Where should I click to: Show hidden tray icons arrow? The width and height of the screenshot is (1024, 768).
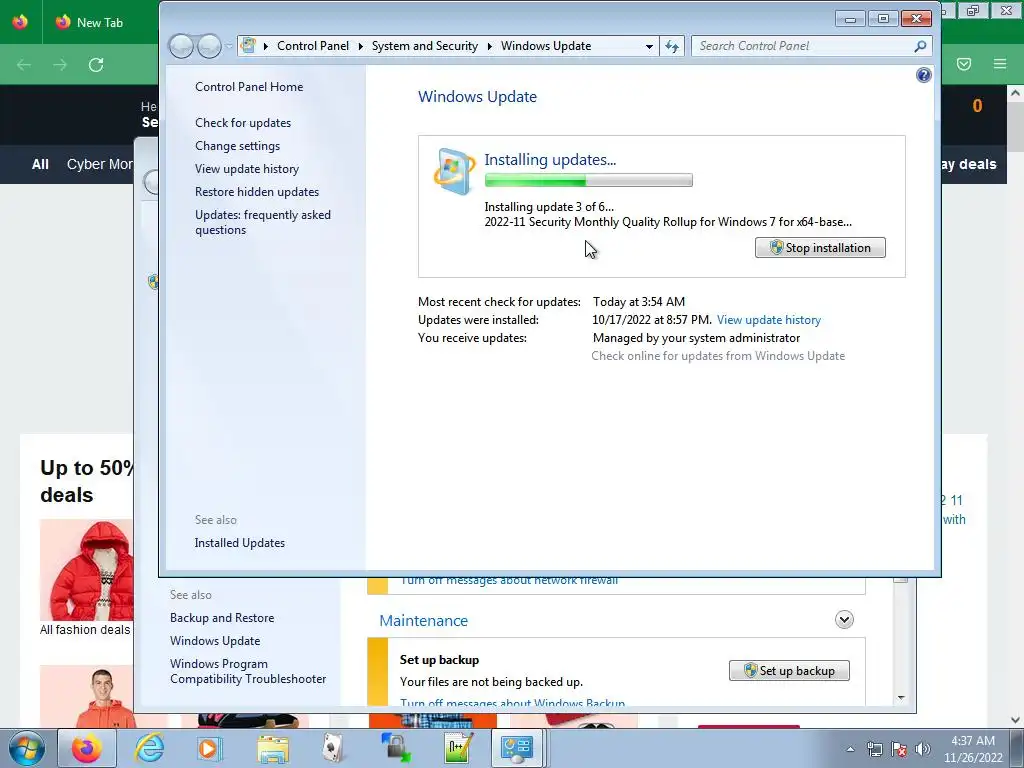[850, 749]
